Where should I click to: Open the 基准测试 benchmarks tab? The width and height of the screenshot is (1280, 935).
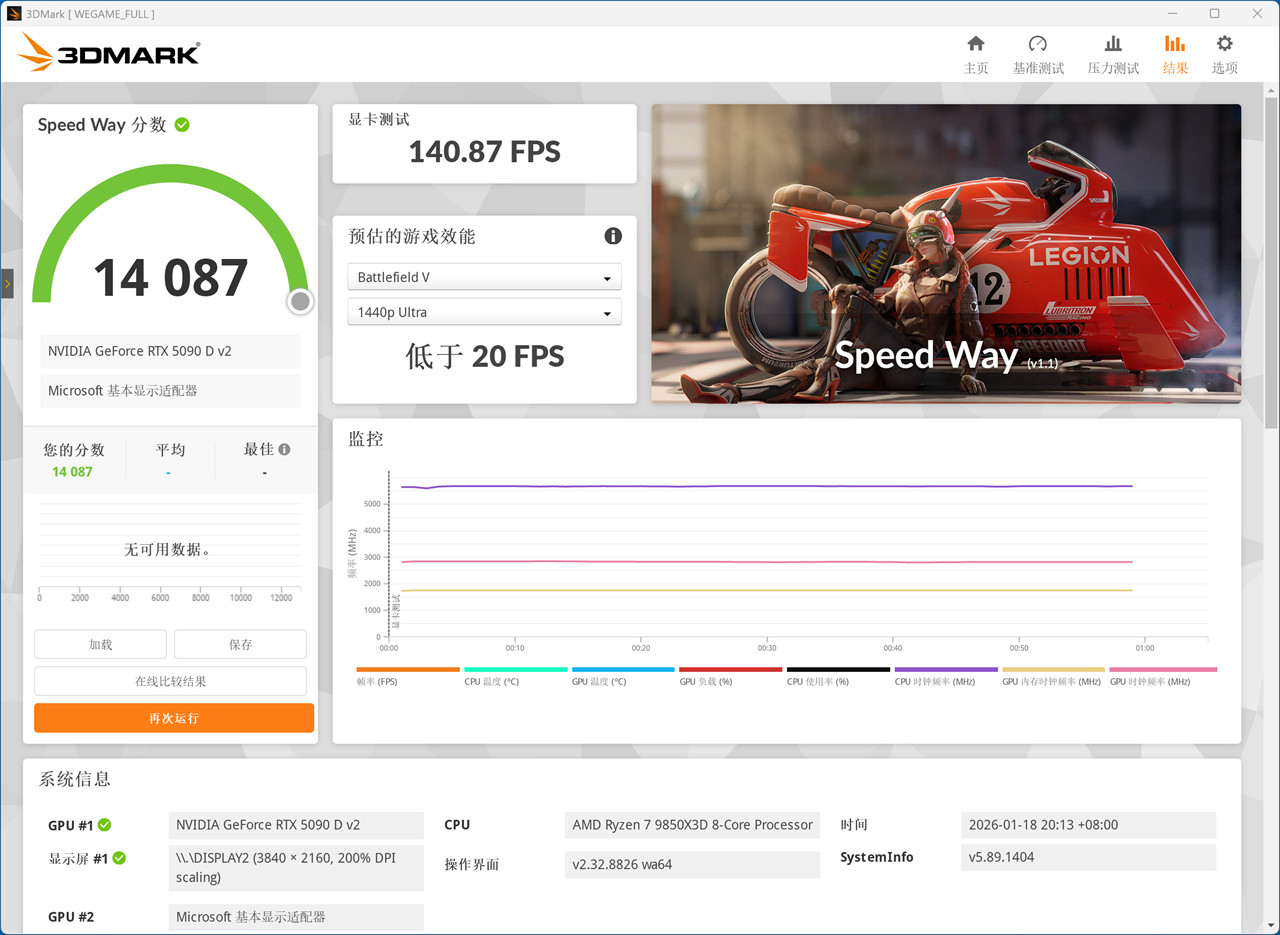click(1038, 55)
